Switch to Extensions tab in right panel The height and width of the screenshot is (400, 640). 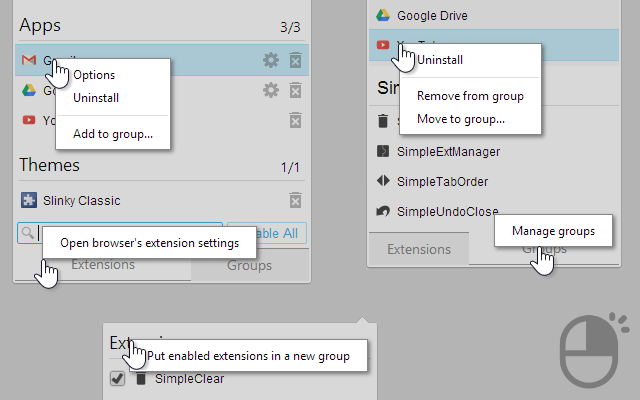[419, 249]
